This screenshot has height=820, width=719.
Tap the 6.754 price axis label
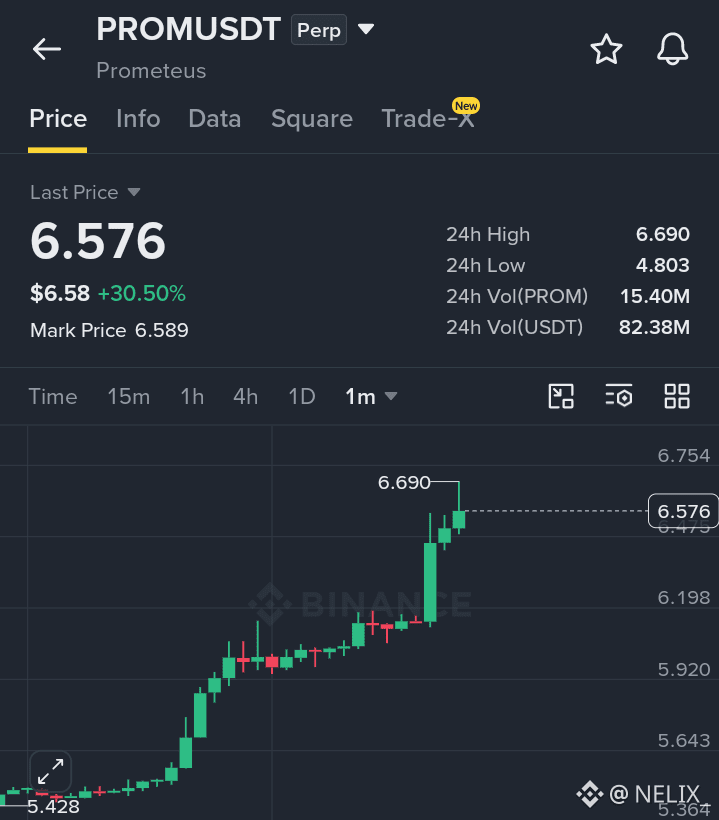pyautogui.click(x=683, y=455)
